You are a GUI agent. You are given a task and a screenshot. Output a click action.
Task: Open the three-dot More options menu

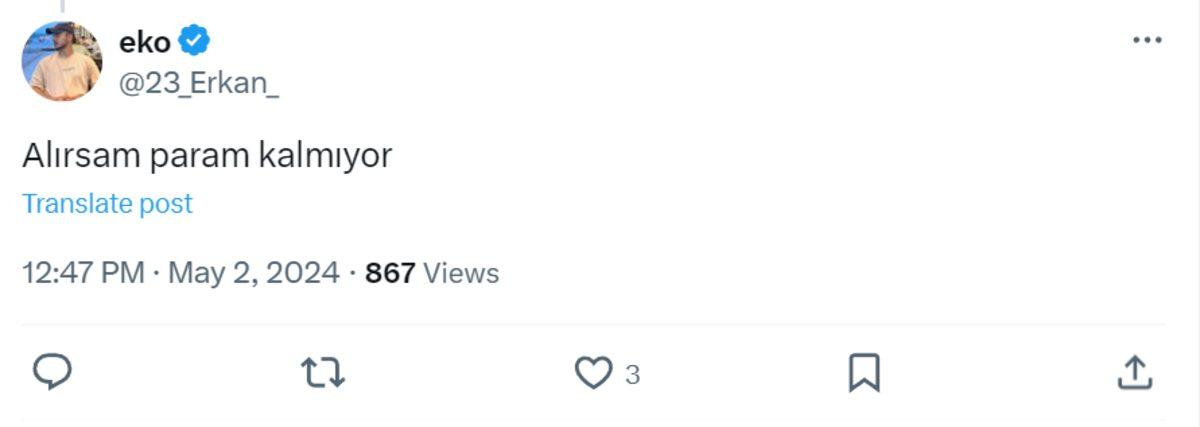click(1146, 41)
